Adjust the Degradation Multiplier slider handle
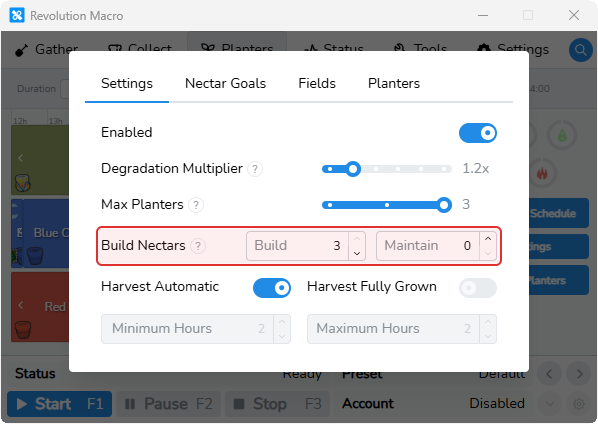The width and height of the screenshot is (598, 424). (353, 169)
